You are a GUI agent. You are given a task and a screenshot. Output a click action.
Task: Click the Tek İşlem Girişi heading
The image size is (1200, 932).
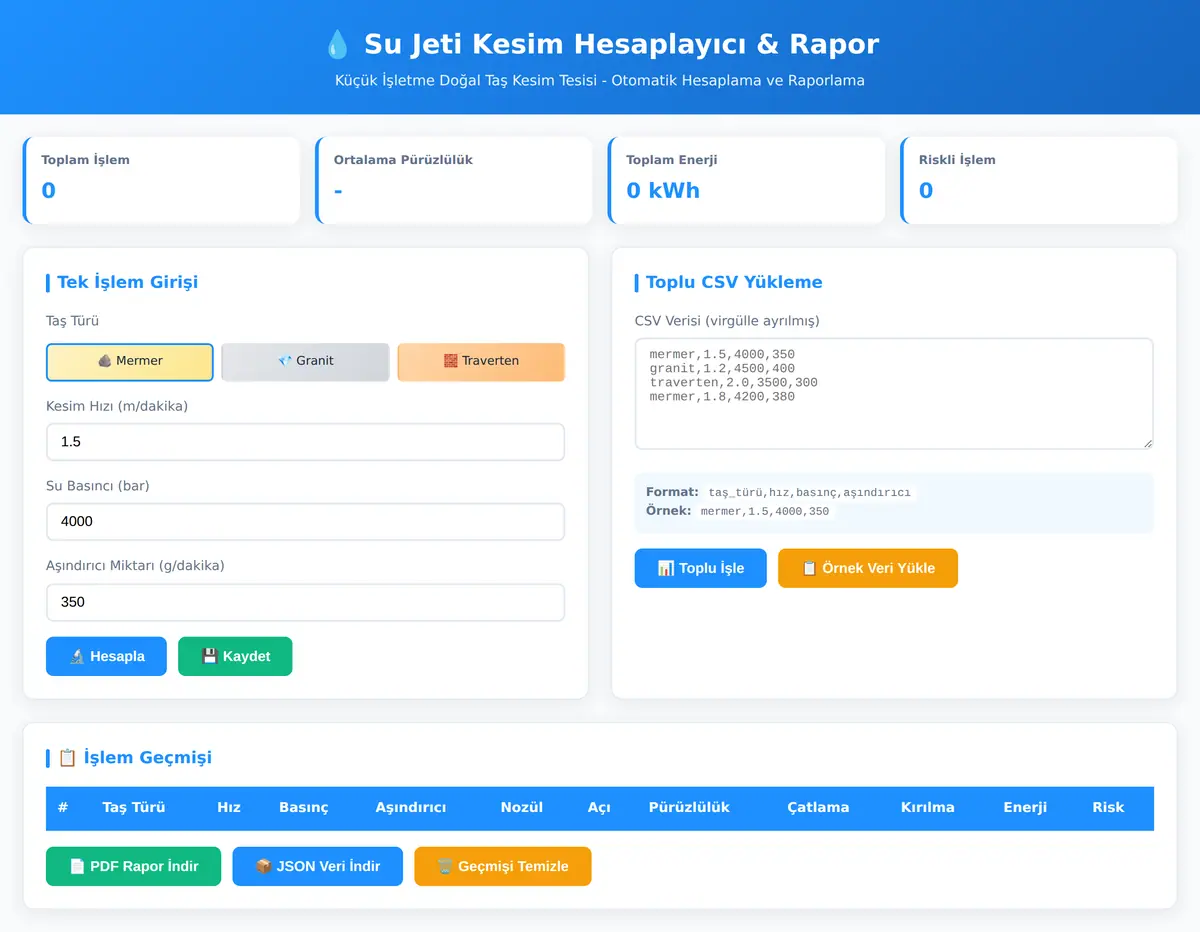[x=127, y=282]
